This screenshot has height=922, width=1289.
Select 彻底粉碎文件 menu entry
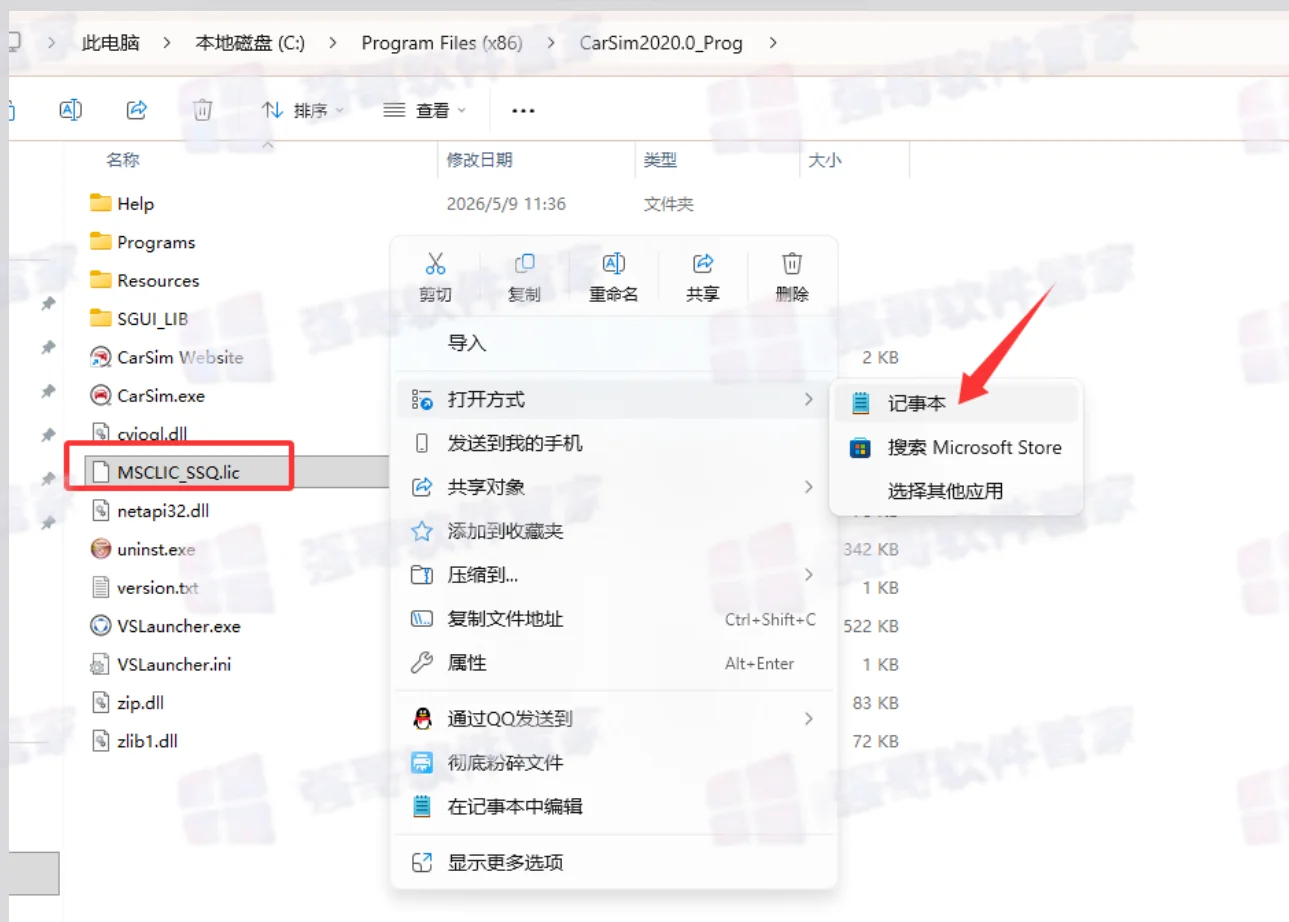[x=614, y=763]
